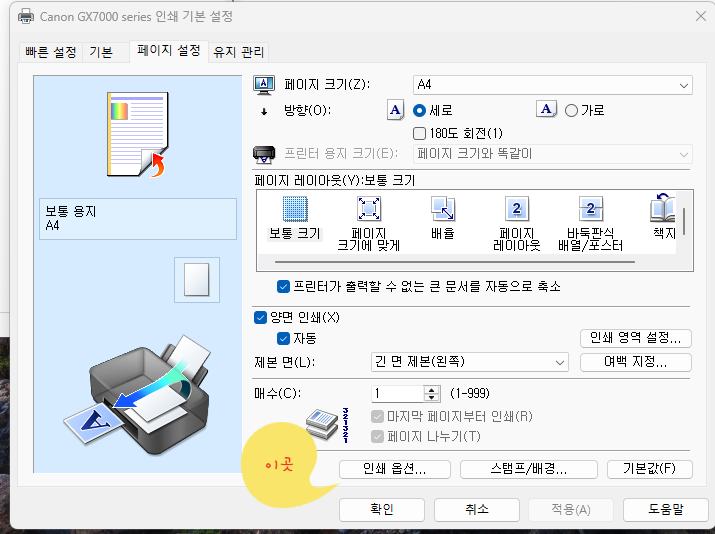The height and width of the screenshot is (534, 715).
Task: Click the layout list horizontal scrollbar
Action: pyautogui.click(x=455, y=262)
